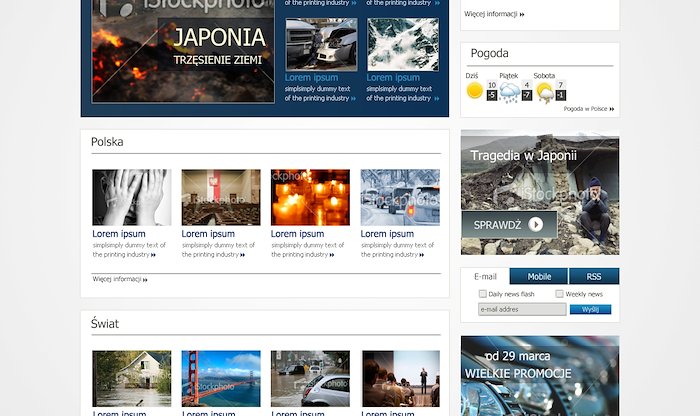
Task: Open the JAPONIA Trzęsienie Ziemi featured image
Action: pos(183,51)
